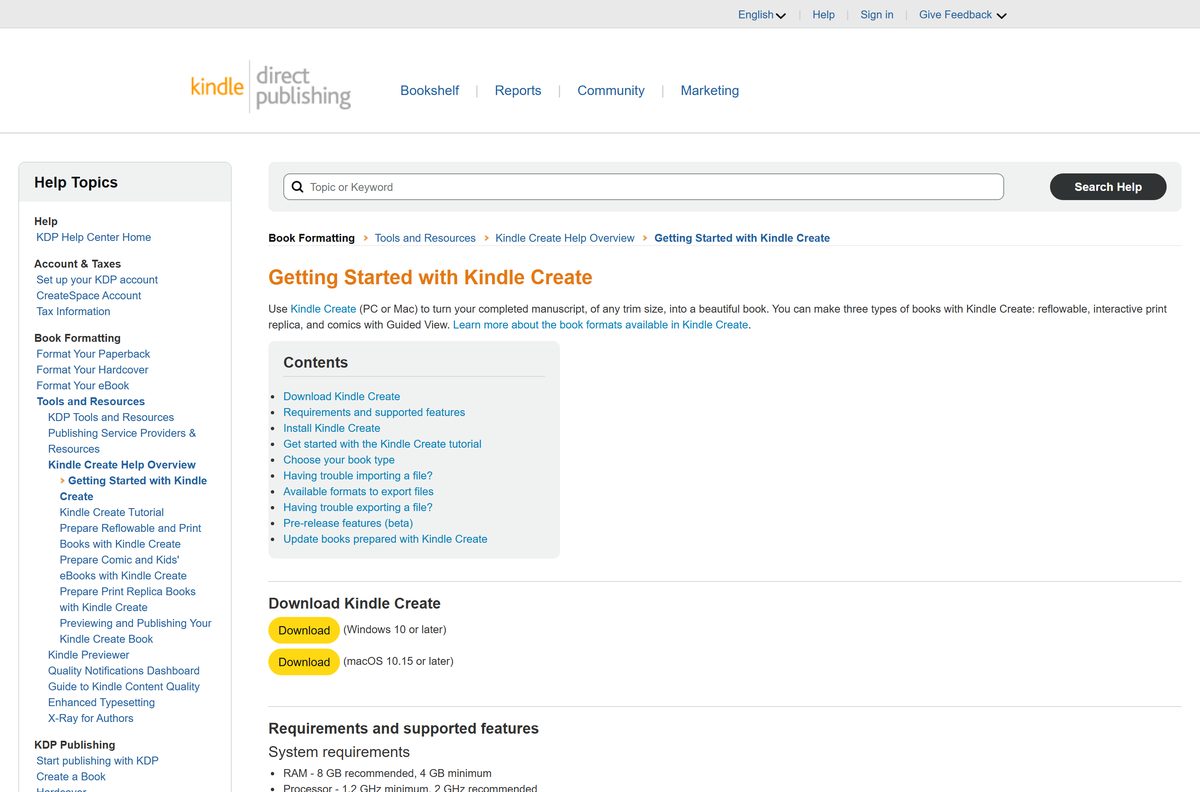Select Kindle Previewer in sidebar
The image size is (1200, 792).
point(89,655)
